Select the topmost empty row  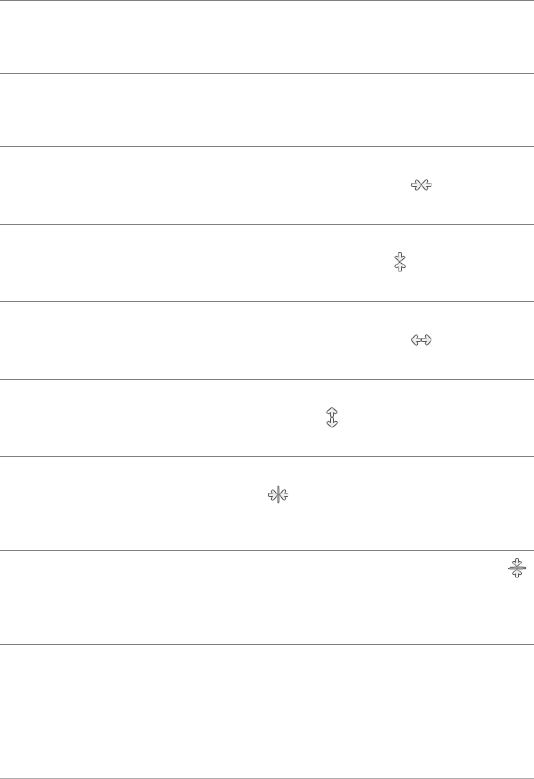[267, 37]
